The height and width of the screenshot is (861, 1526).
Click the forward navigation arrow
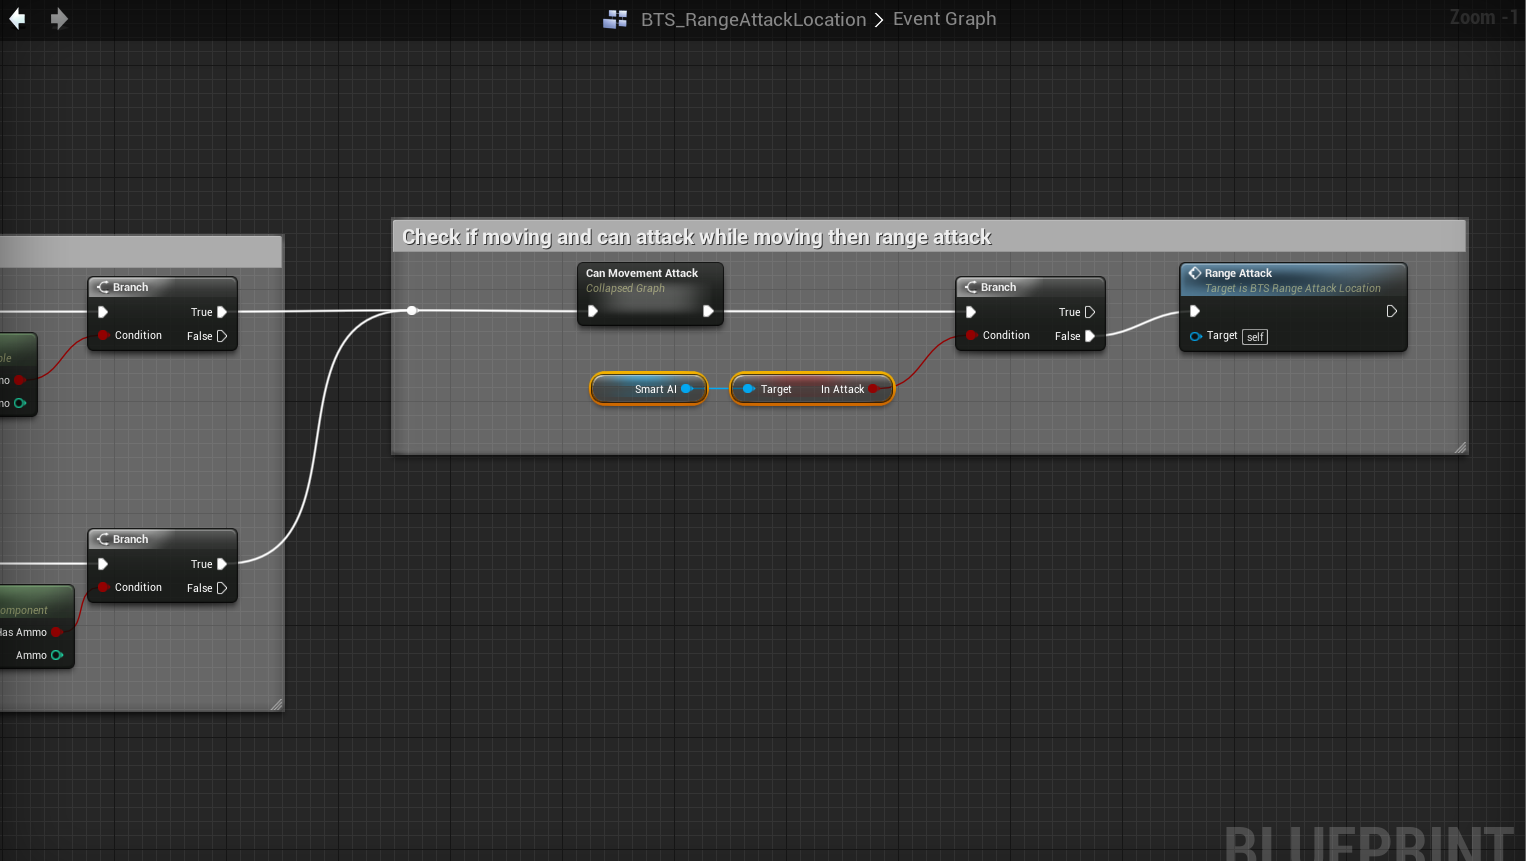point(59,19)
